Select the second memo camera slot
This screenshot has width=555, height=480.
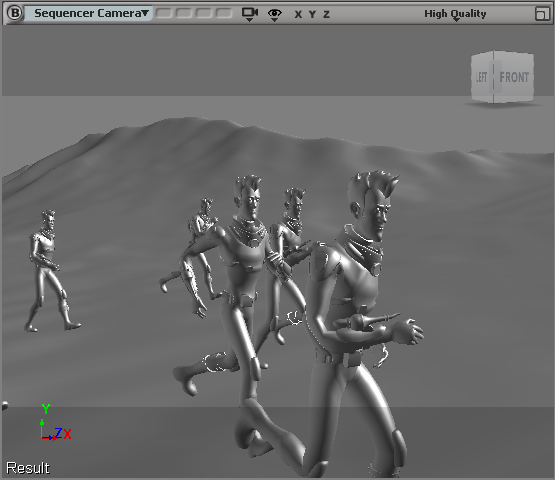click(x=184, y=13)
